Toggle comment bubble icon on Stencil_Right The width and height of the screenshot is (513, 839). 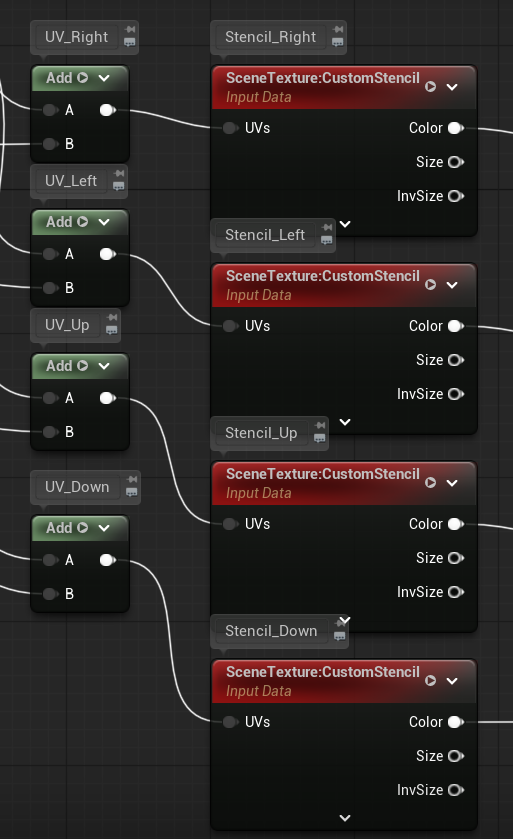(x=338, y=42)
